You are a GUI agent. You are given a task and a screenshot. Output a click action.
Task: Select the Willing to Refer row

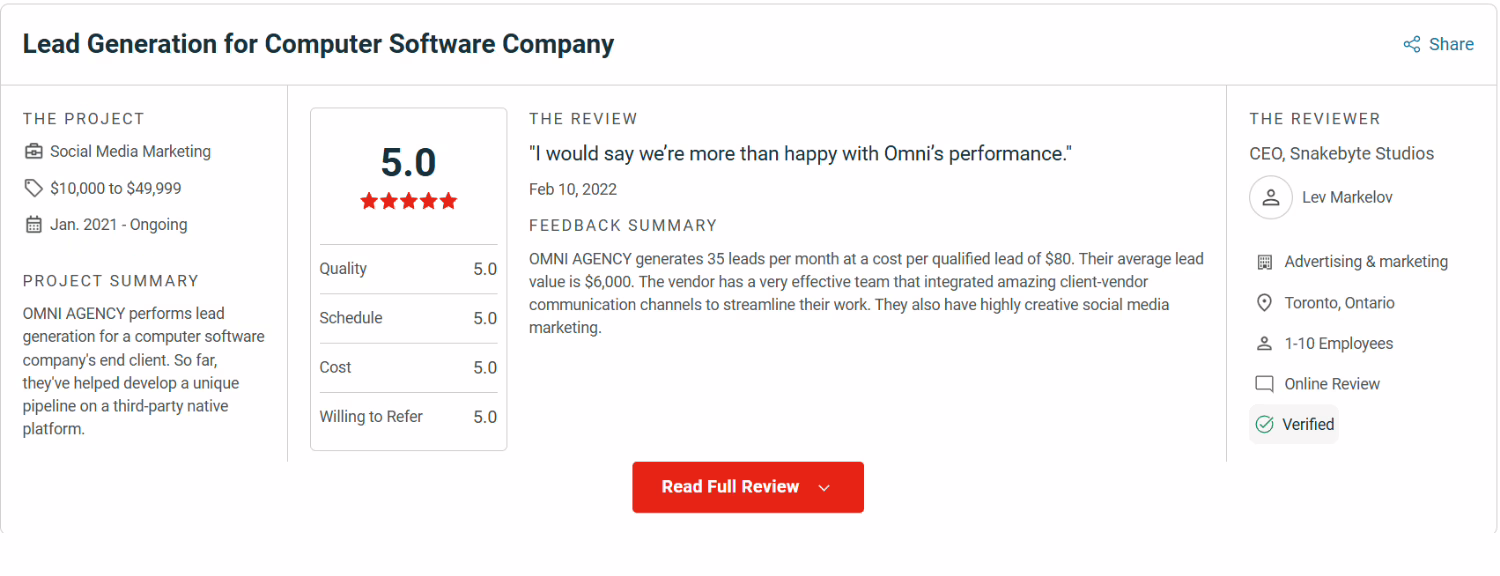point(408,417)
